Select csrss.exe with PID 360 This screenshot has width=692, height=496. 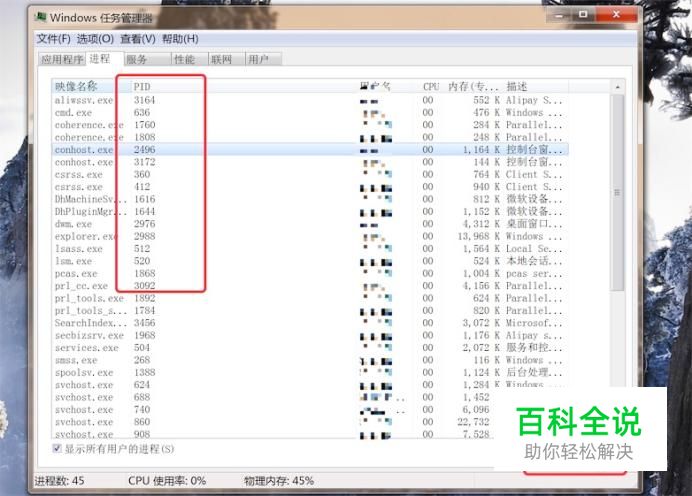coord(310,174)
